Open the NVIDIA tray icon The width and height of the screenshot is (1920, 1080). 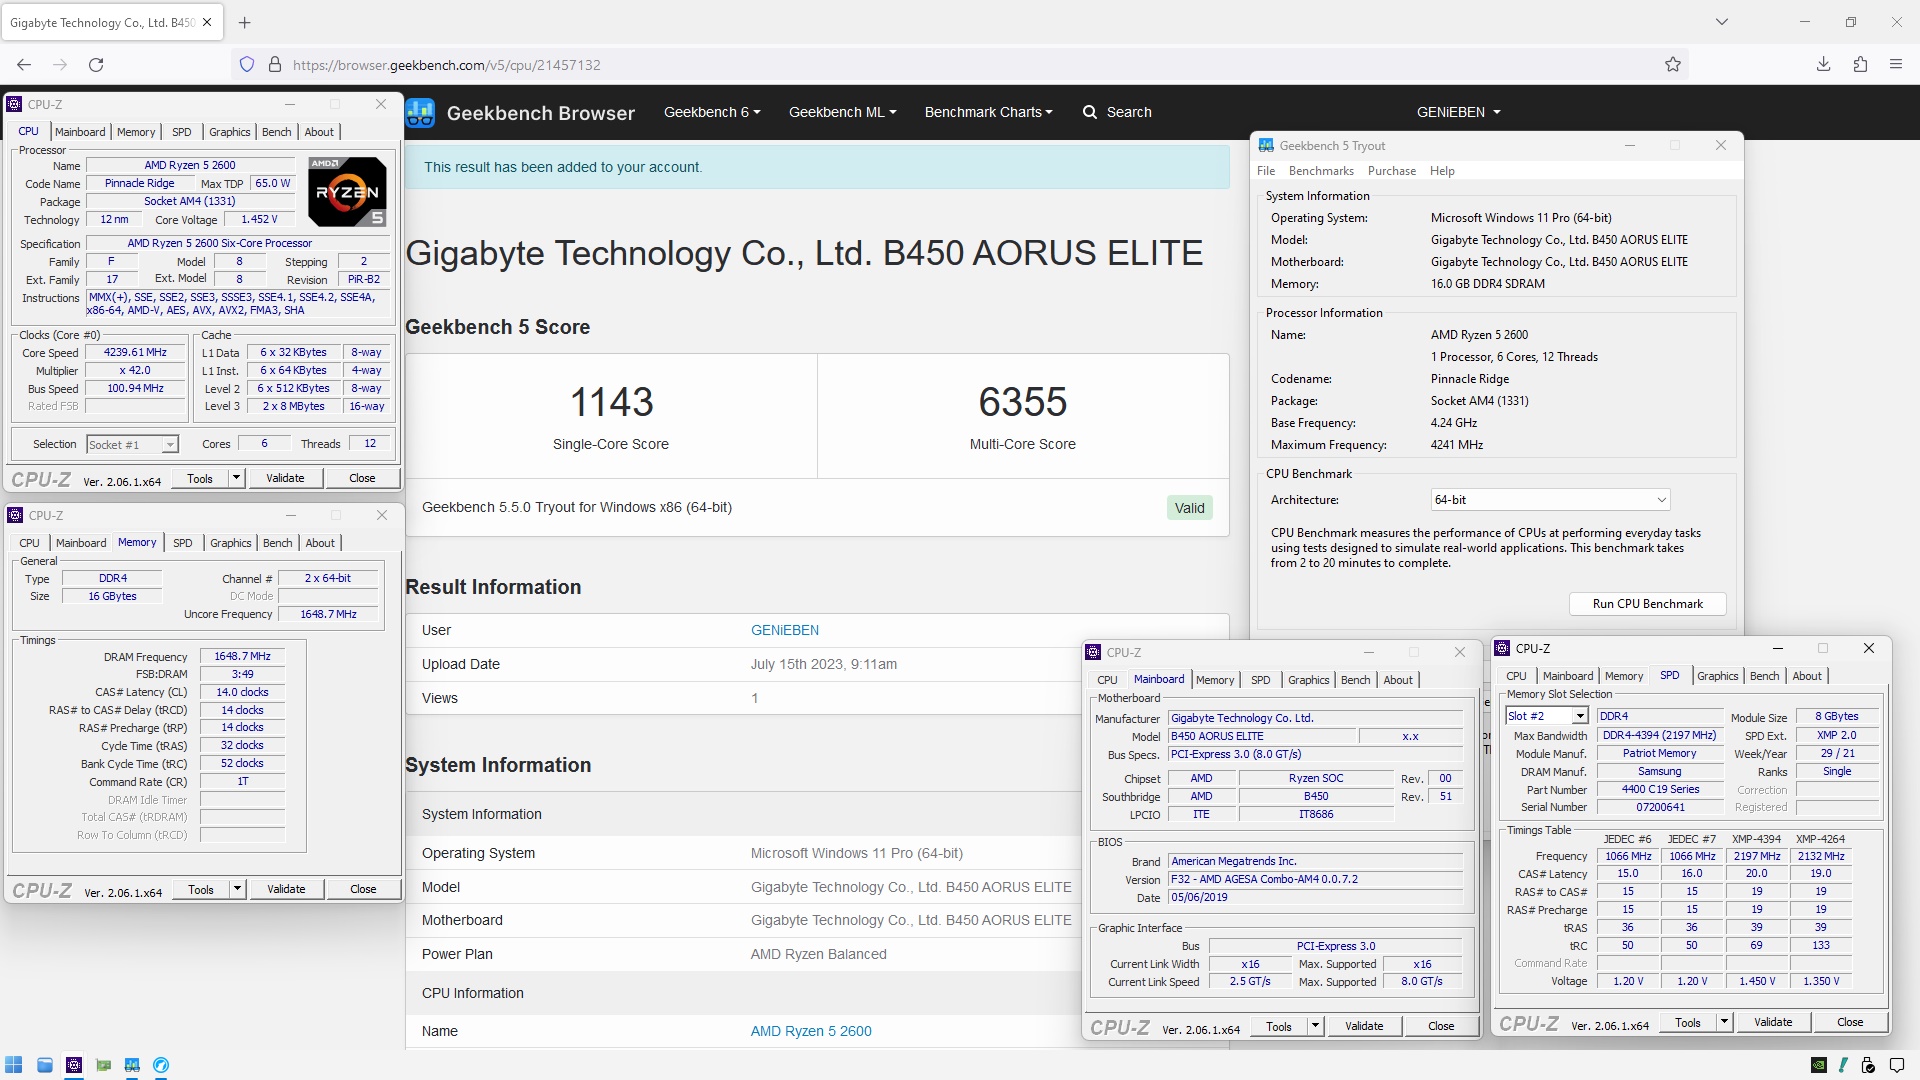click(1819, 1065)
